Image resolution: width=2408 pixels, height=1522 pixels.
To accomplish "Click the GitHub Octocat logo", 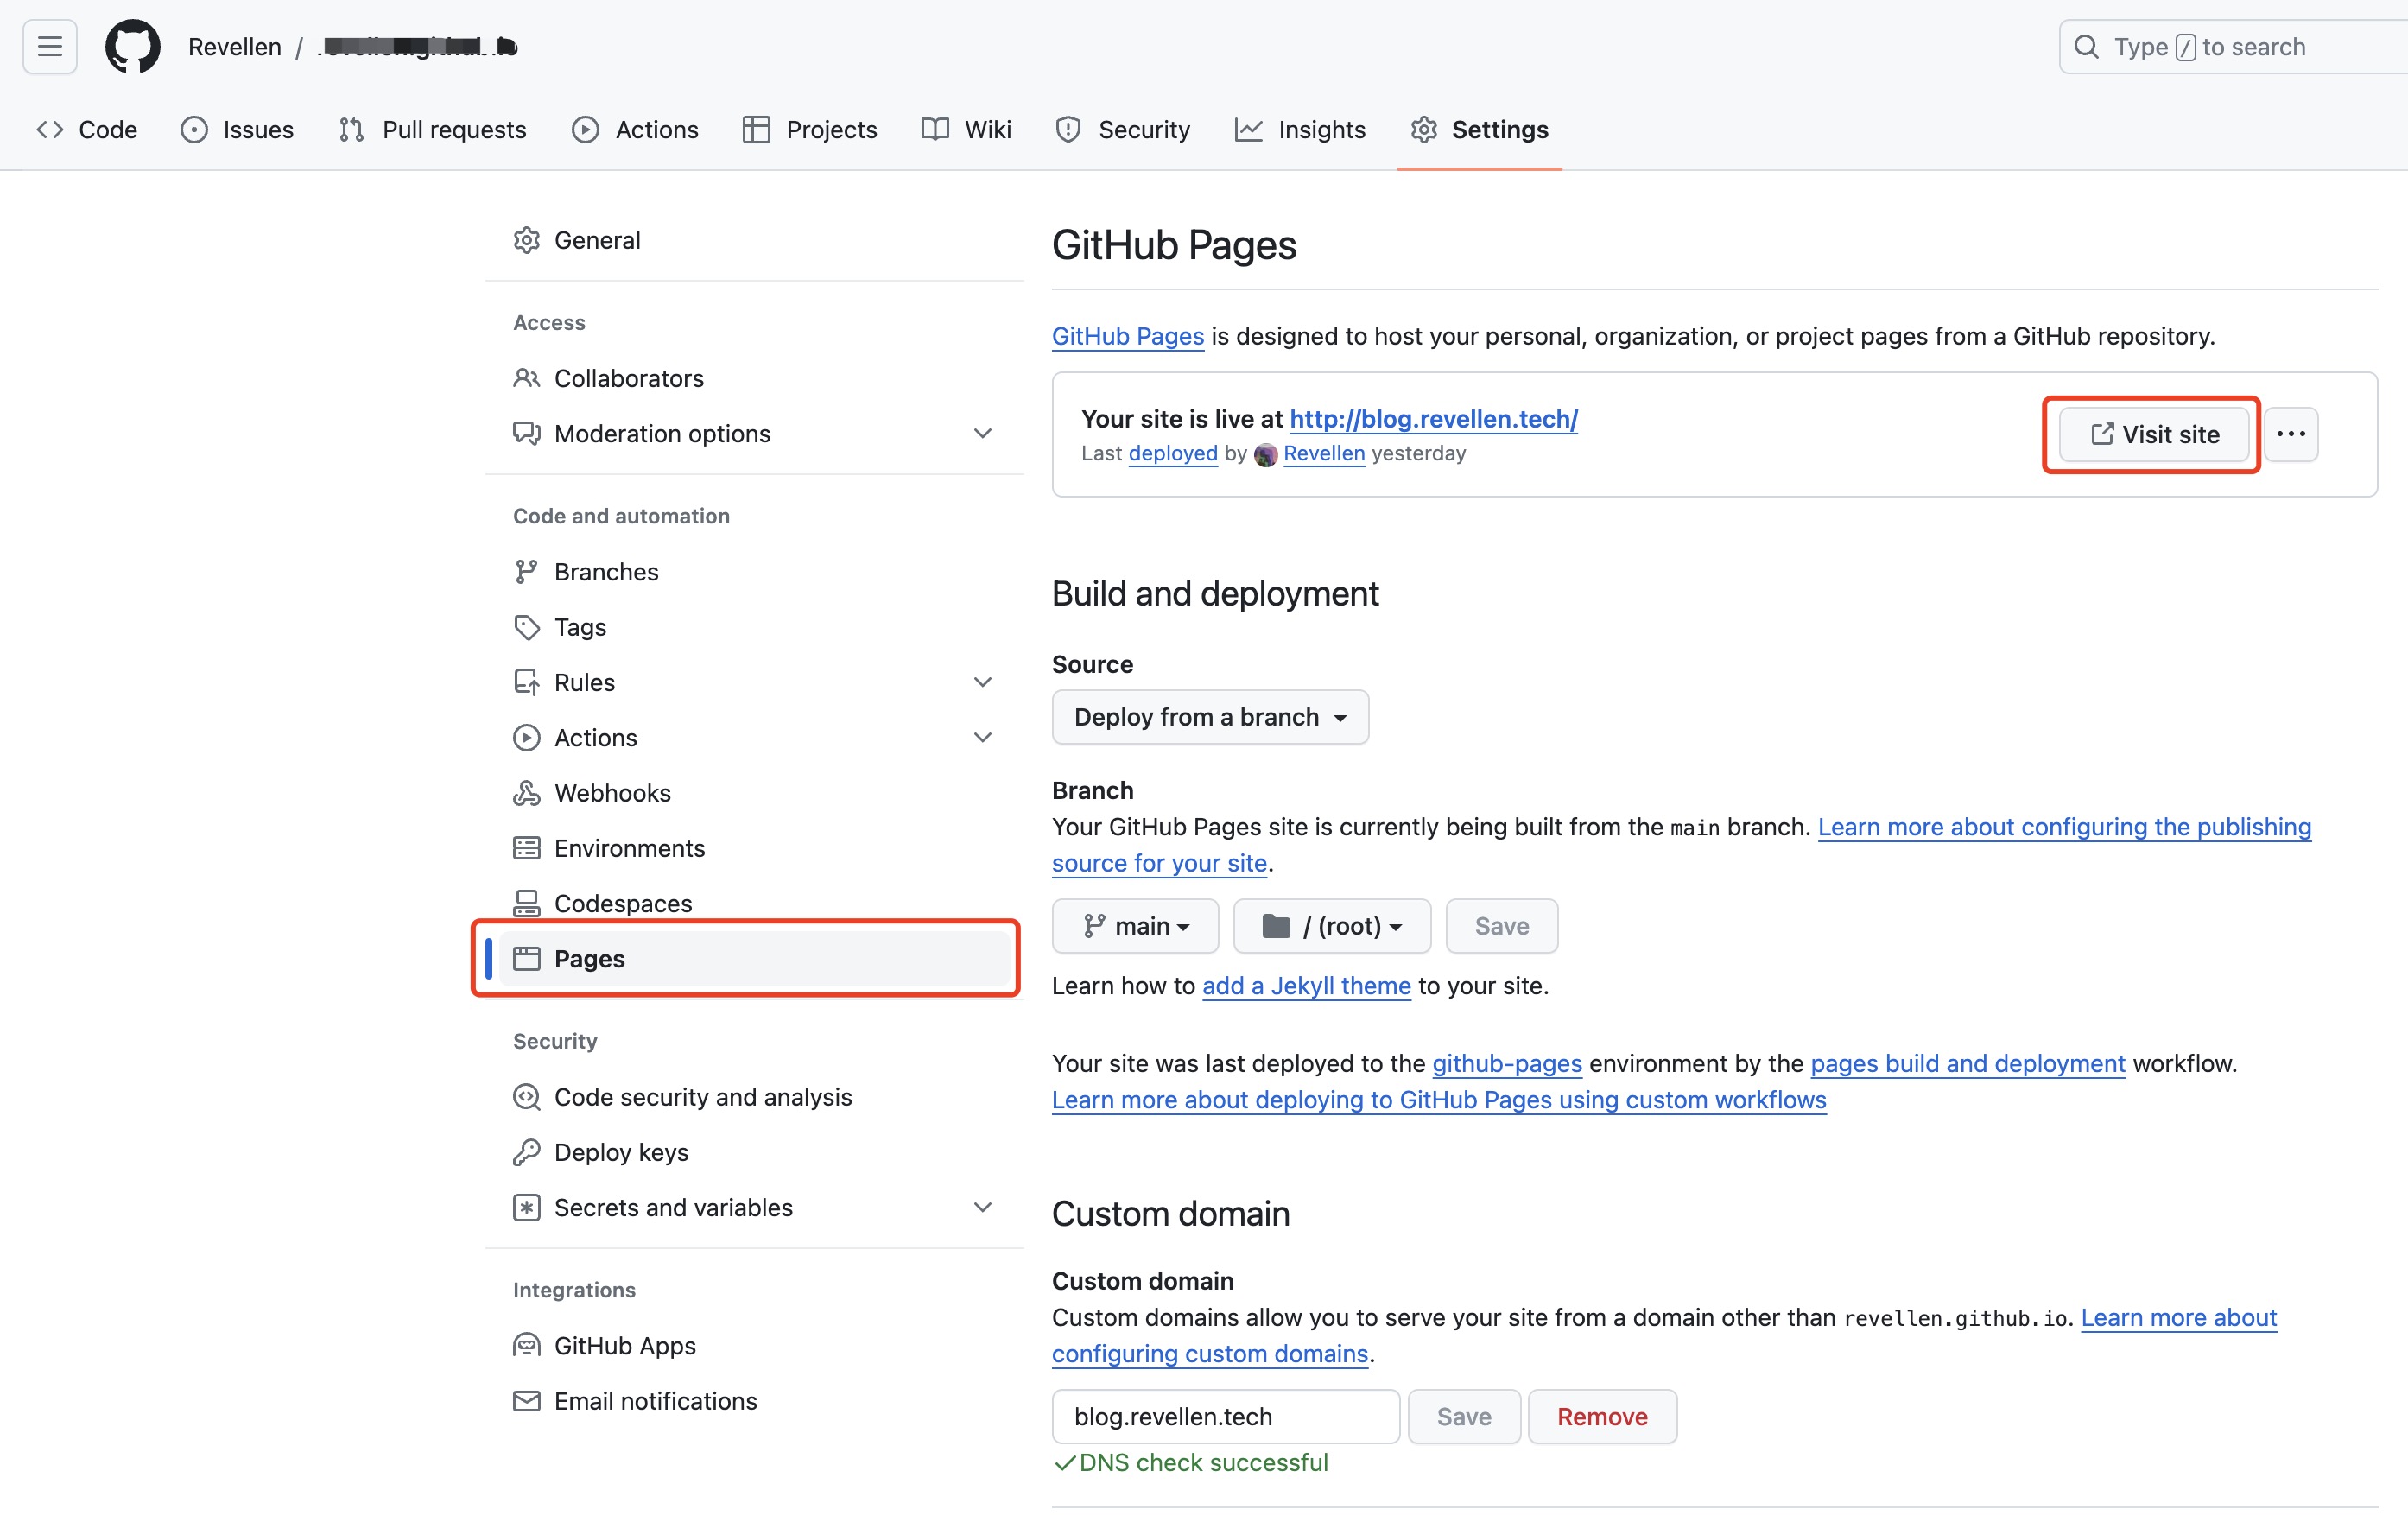I will coord(132,46).
